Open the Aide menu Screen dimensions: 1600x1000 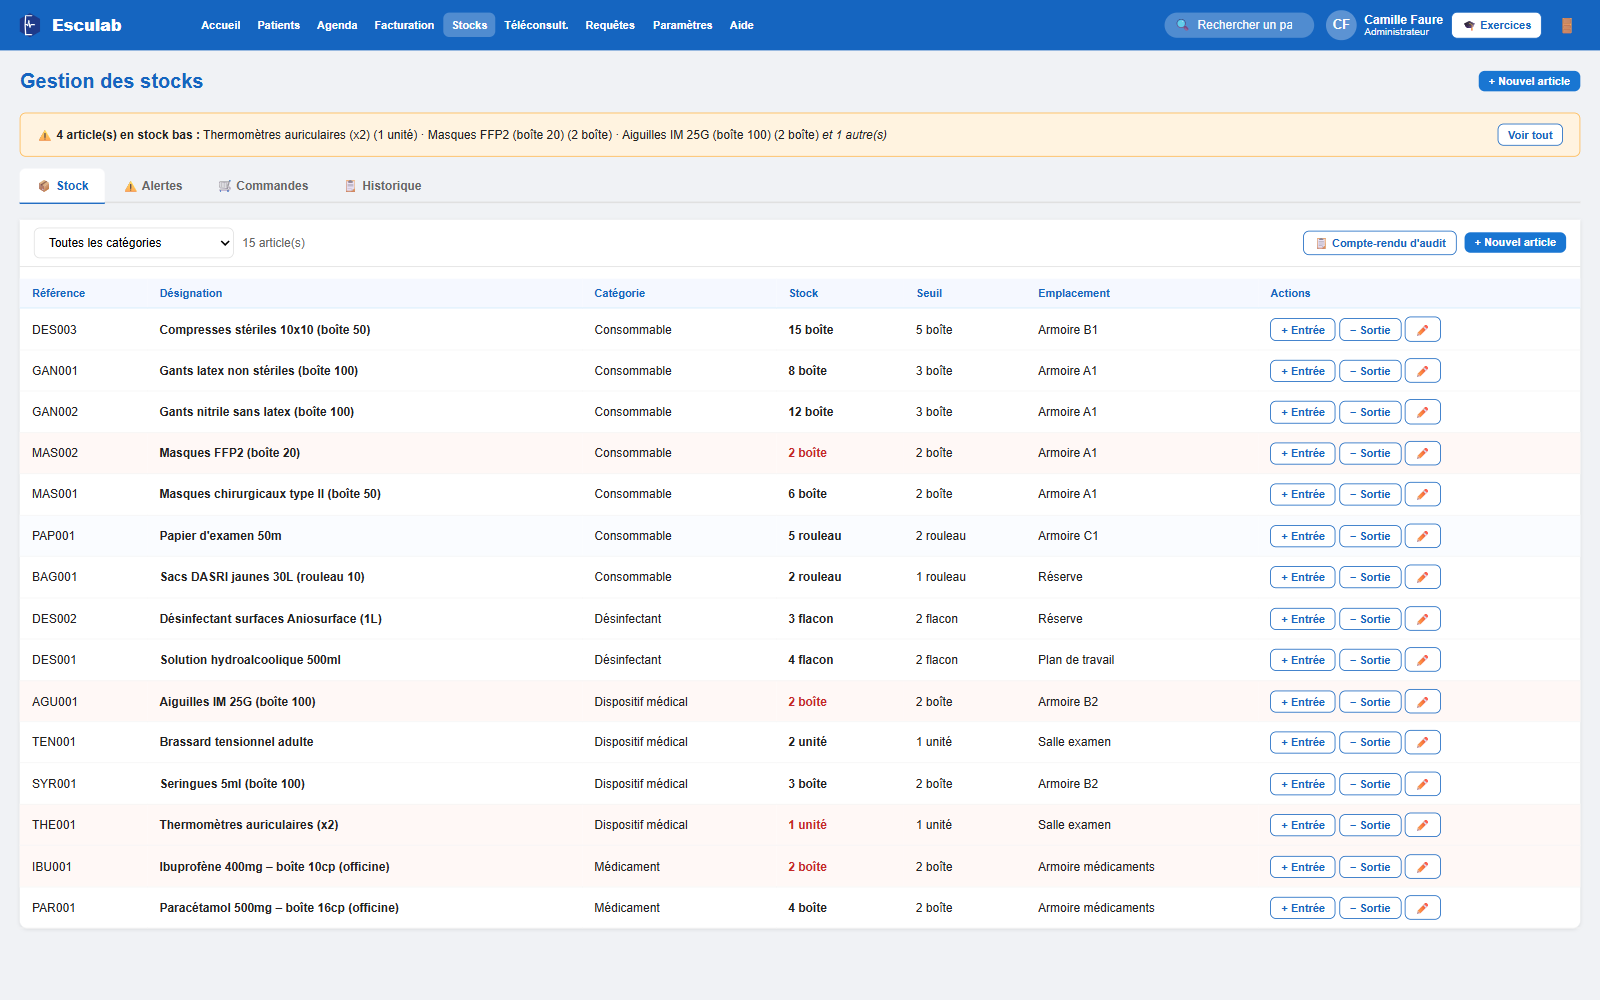(x=742, y=25)
